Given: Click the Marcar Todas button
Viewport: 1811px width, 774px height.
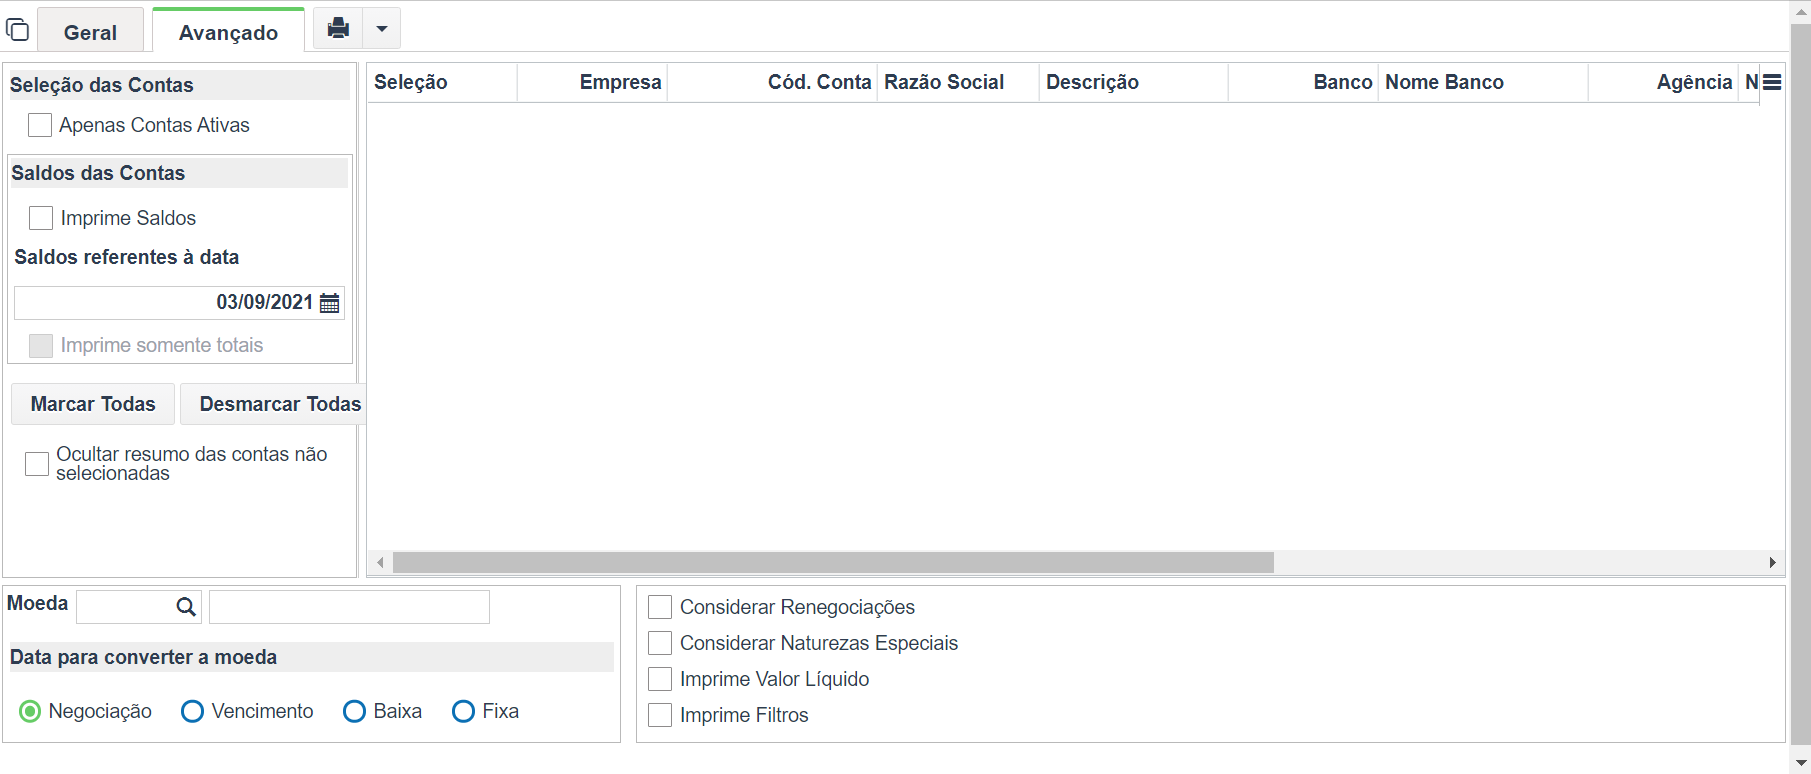Looking at the screenshot, I should click(93, 404).
